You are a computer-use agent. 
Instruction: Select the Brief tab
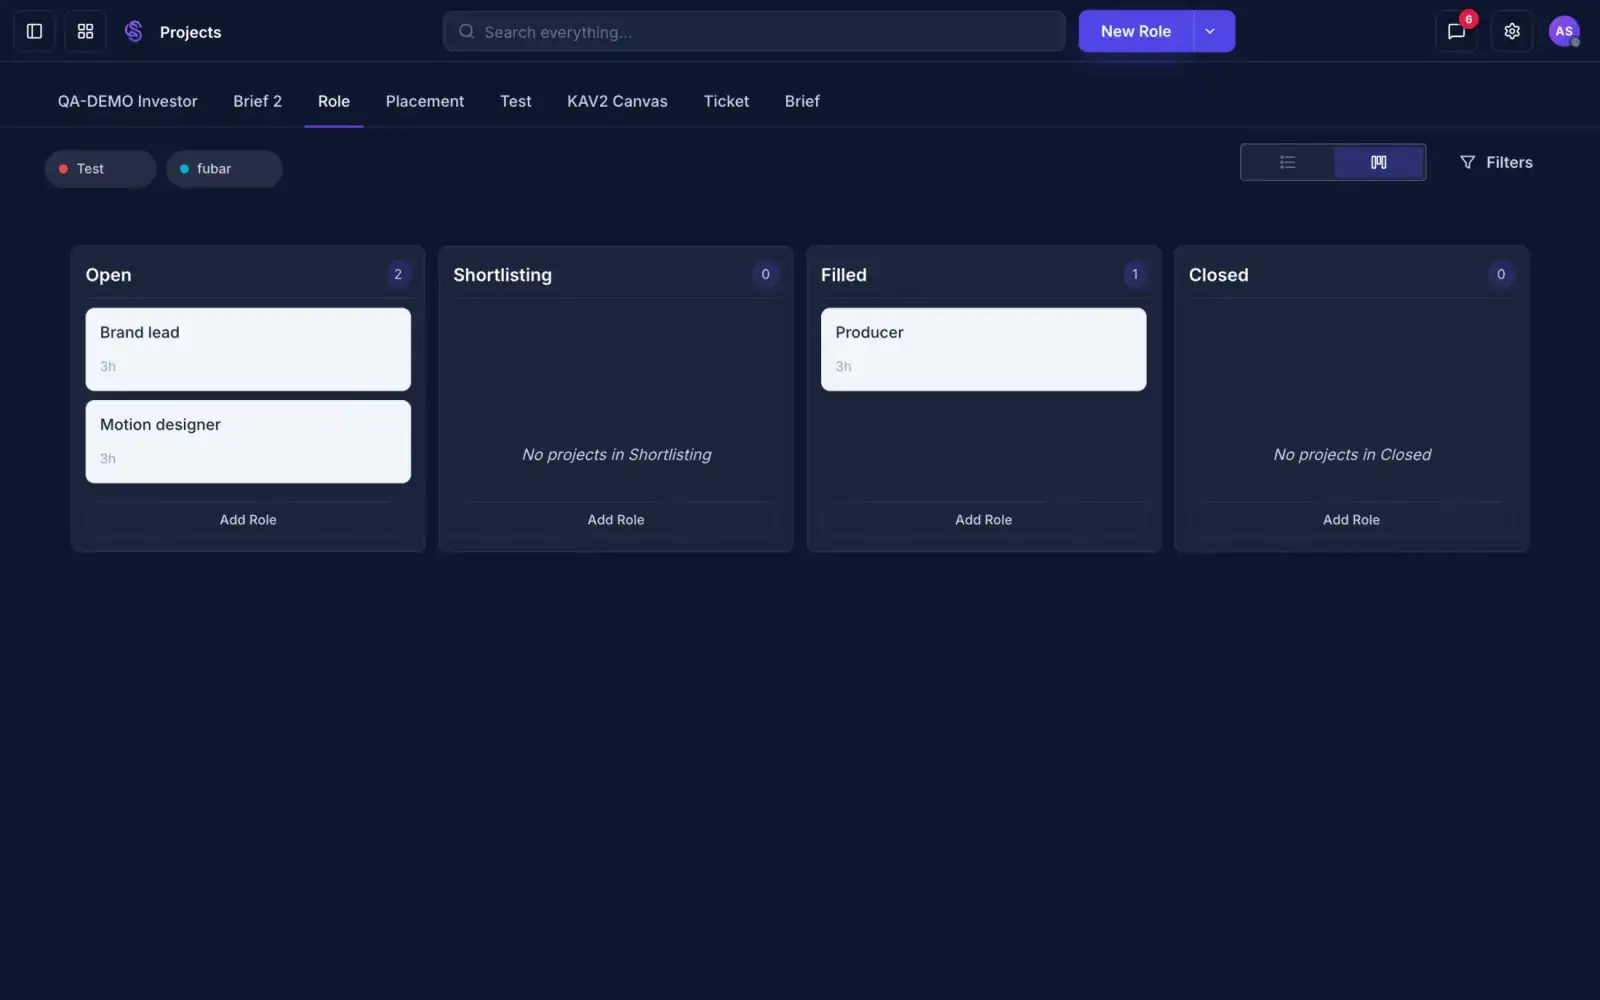pyautogui.click(x=802, y=101)
